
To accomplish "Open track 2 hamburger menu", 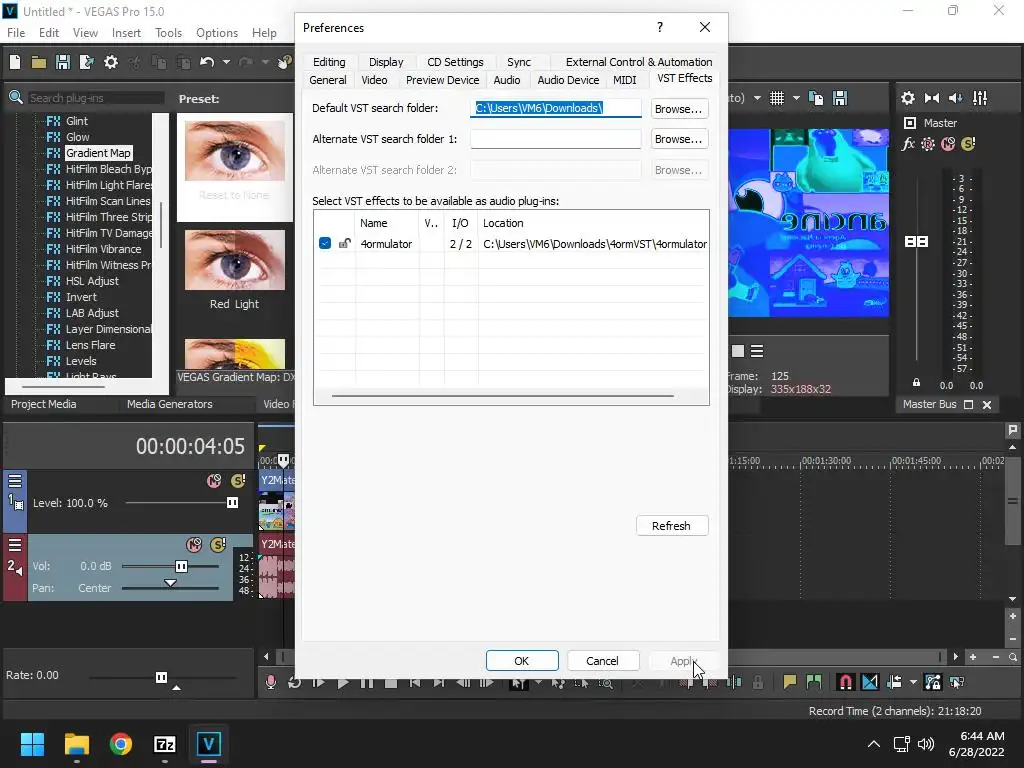I will click(x=15, y=545).
